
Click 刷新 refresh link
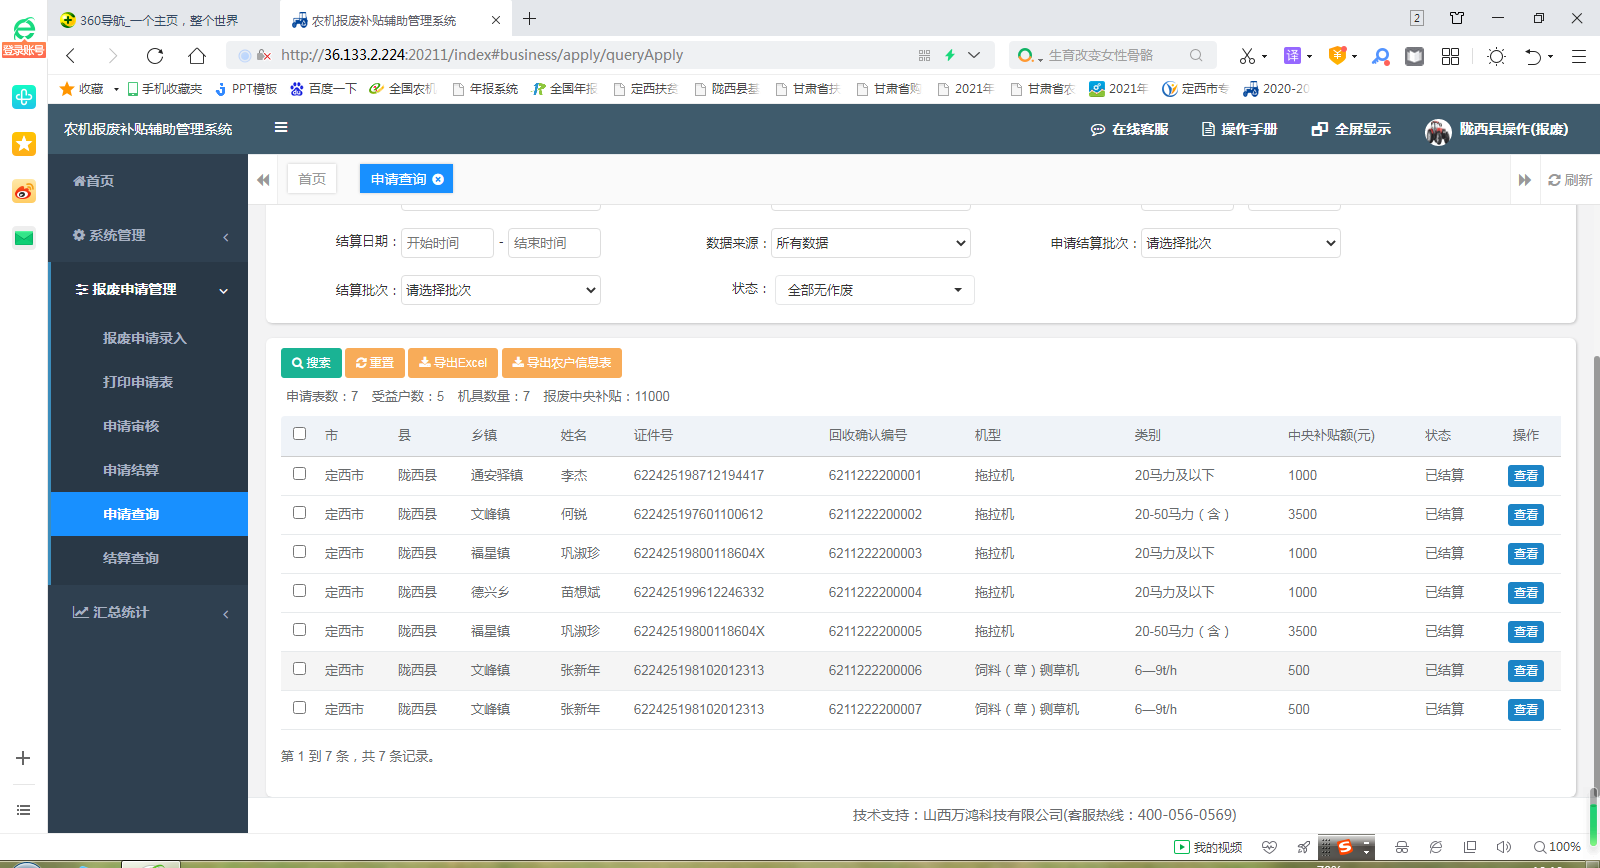(1570, 180)
